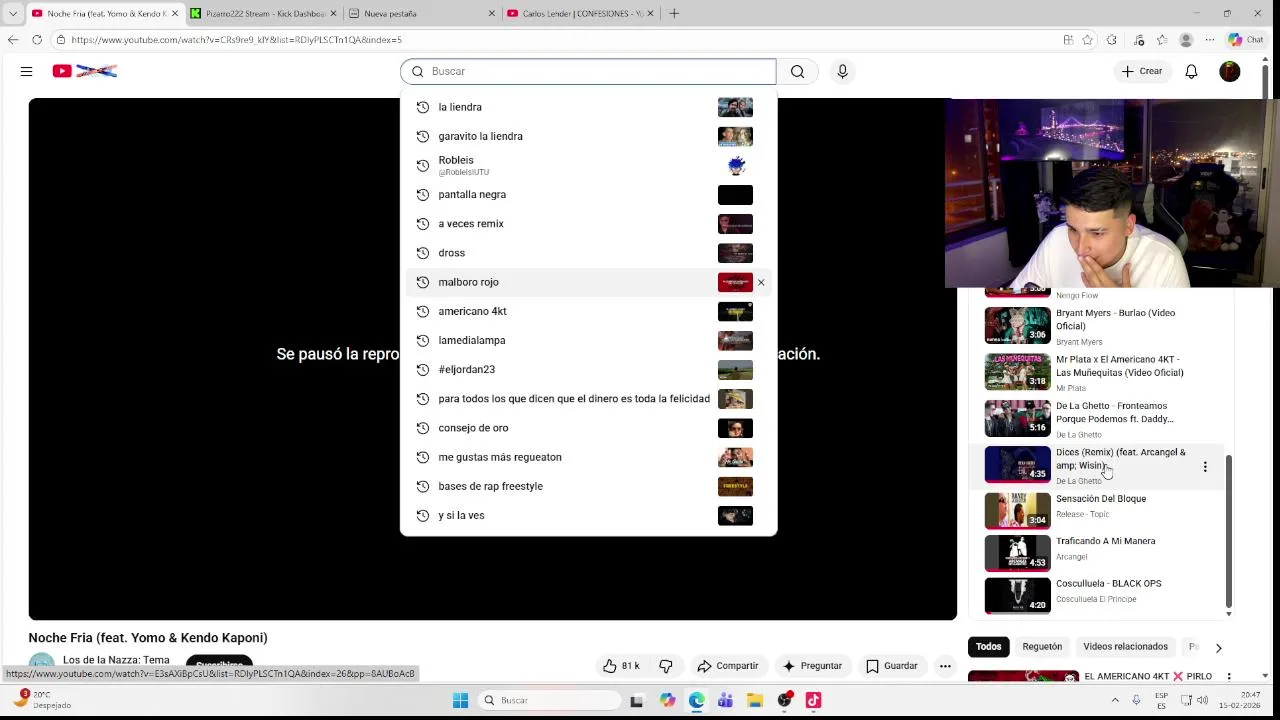Image resolution: width=1280 pixels, height=720 pixels.
Task: Open YouTube notifications bell
Action: 1191,71
